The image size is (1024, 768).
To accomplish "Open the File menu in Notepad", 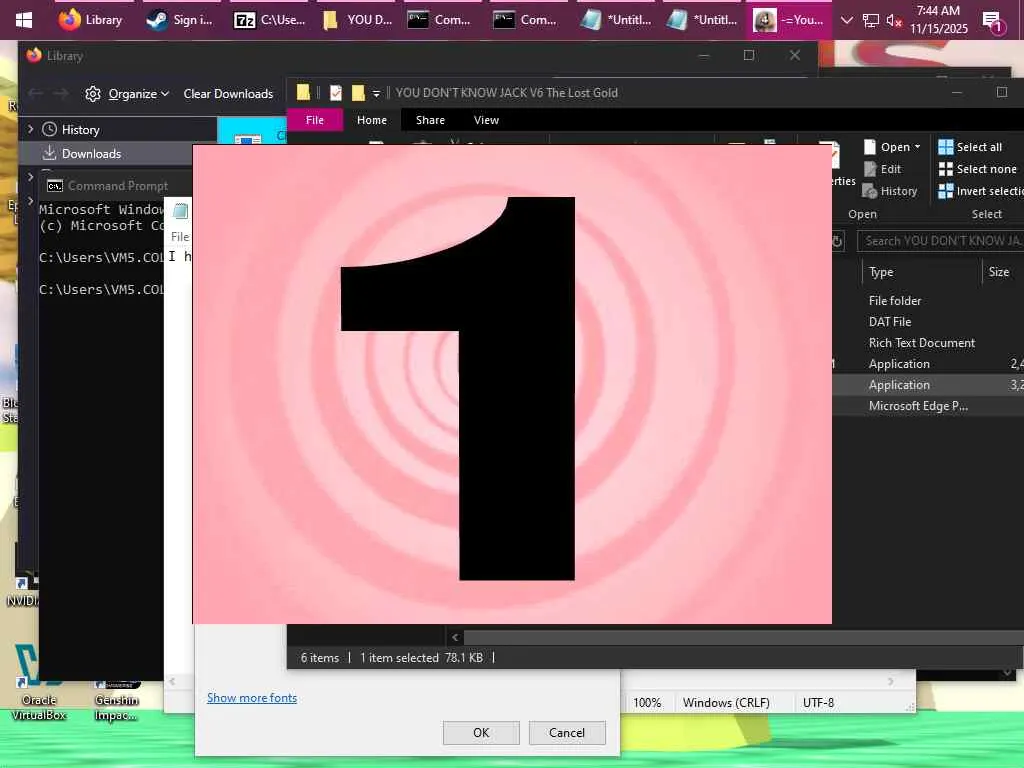I will 180,236.
